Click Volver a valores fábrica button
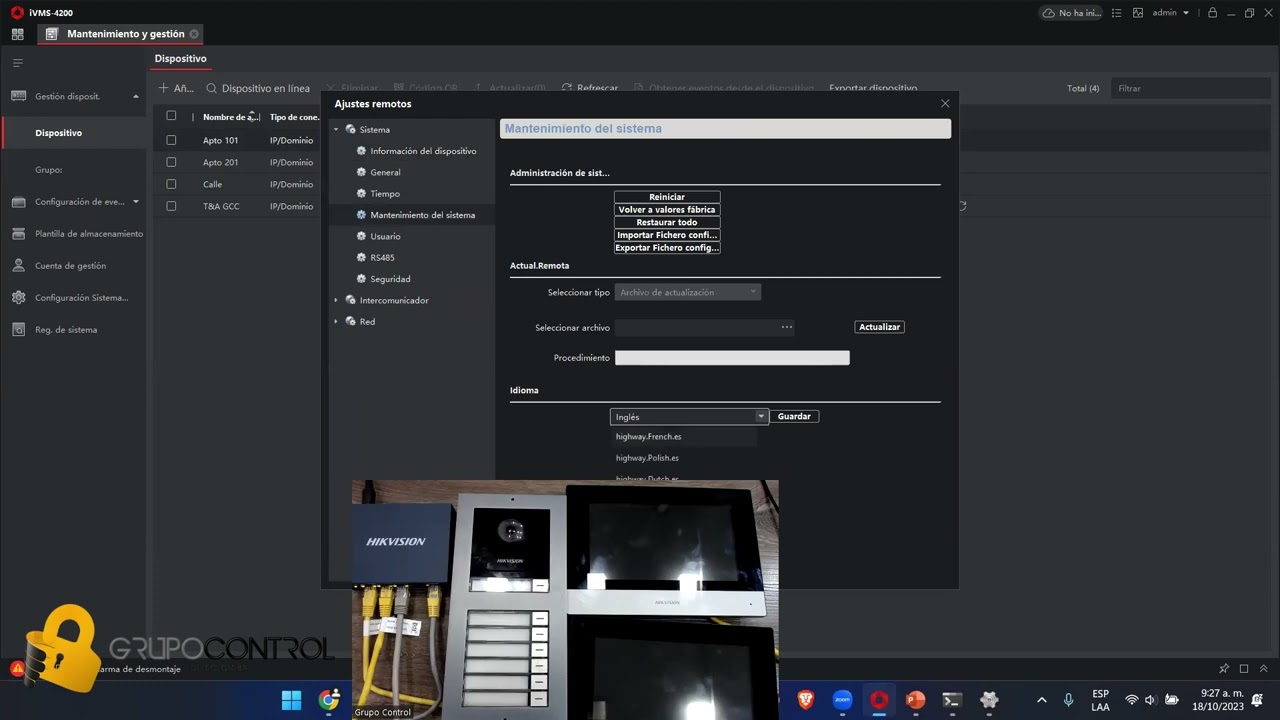Screen dimensions: 1280x720 tap(667, 210)
